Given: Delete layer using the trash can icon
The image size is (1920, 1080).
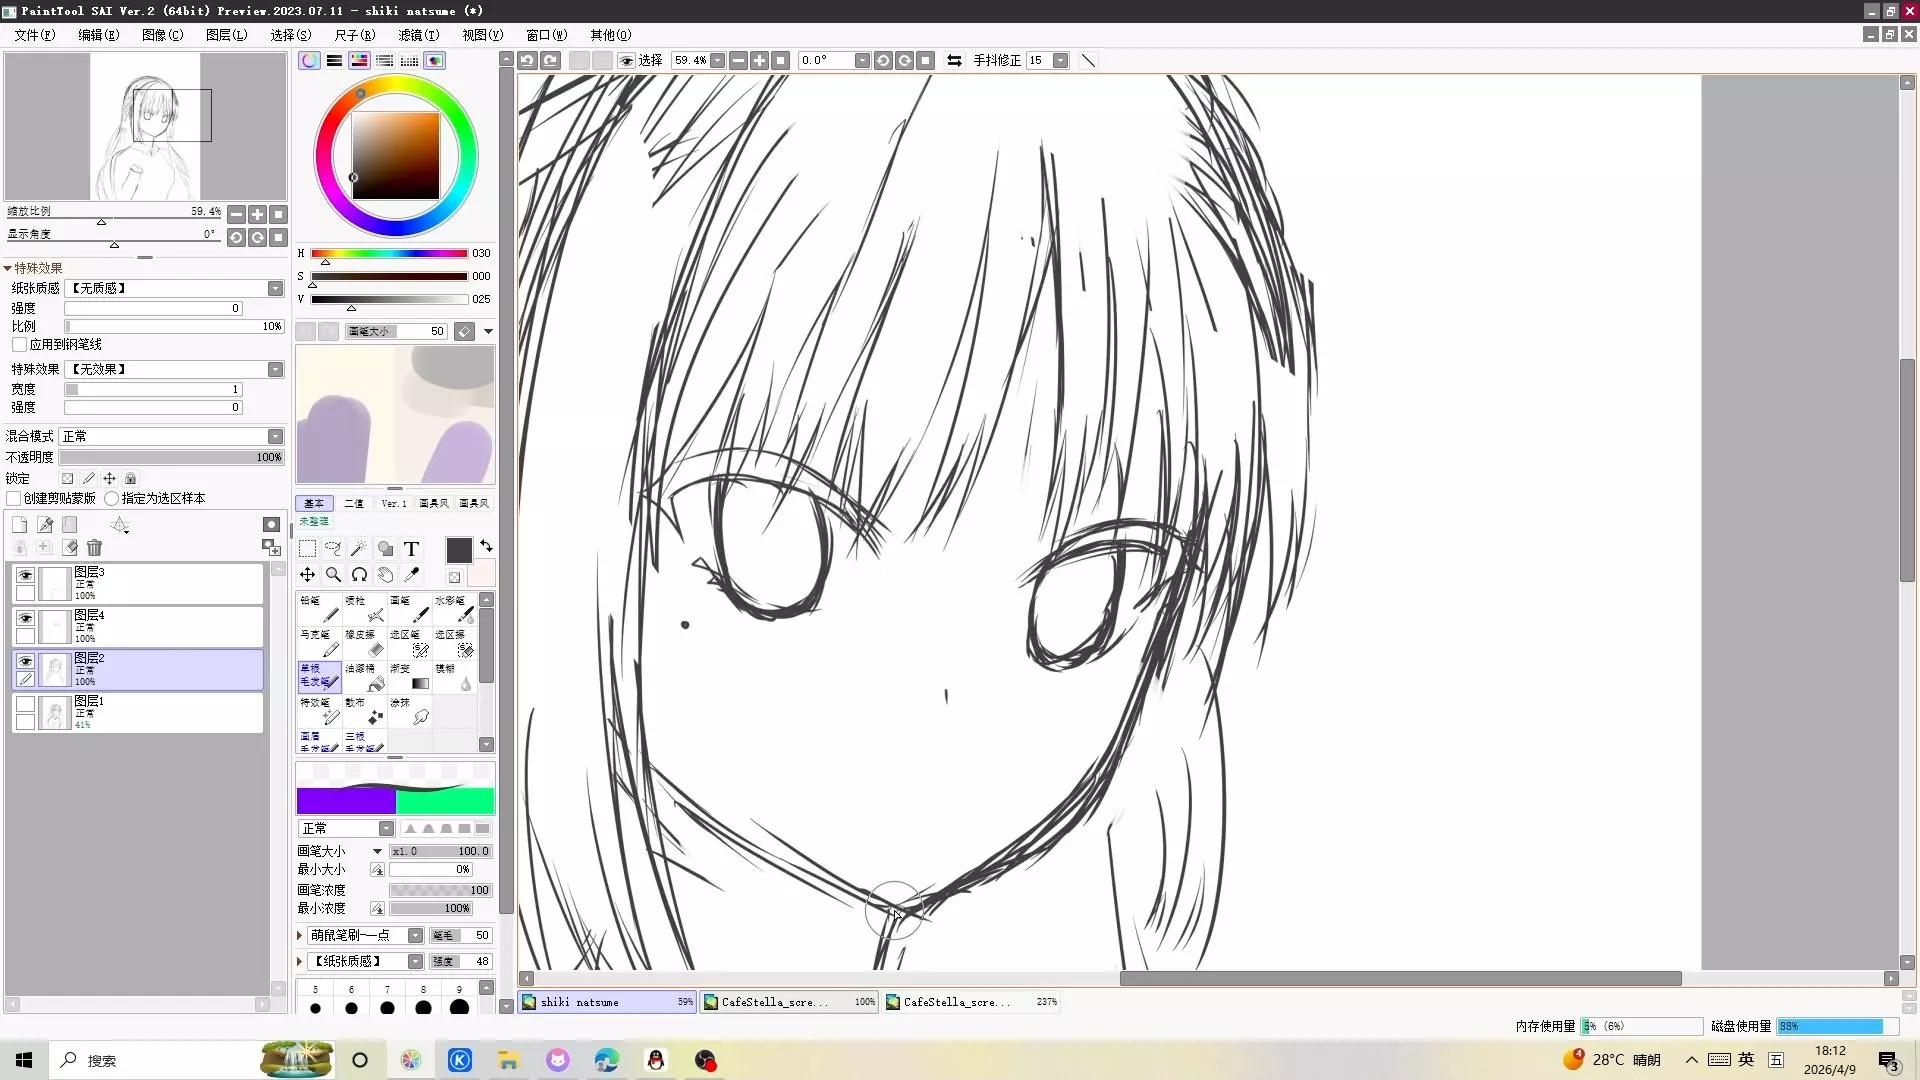Looking at the screenshot, I should coord(95,548).
